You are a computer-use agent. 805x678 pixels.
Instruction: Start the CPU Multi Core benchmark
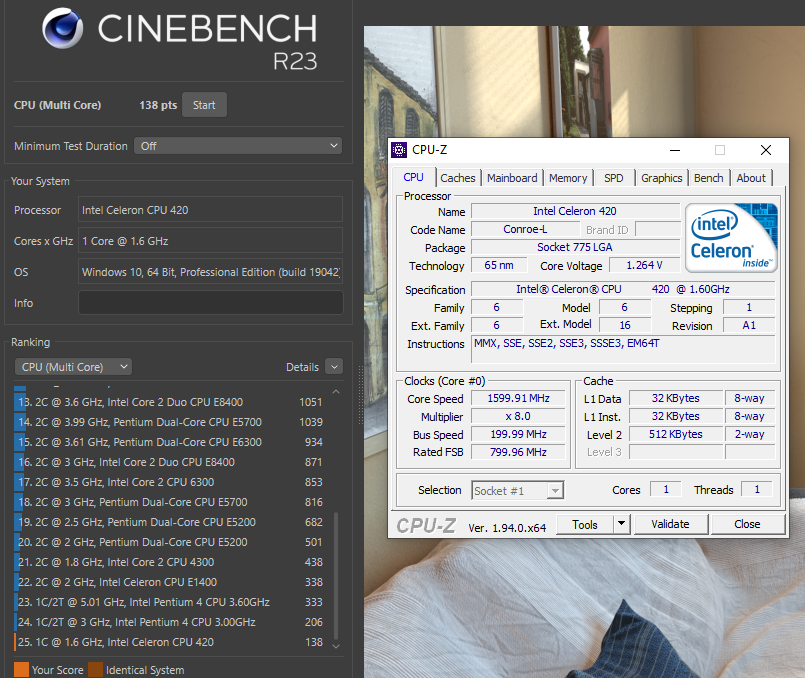point(204,105)
